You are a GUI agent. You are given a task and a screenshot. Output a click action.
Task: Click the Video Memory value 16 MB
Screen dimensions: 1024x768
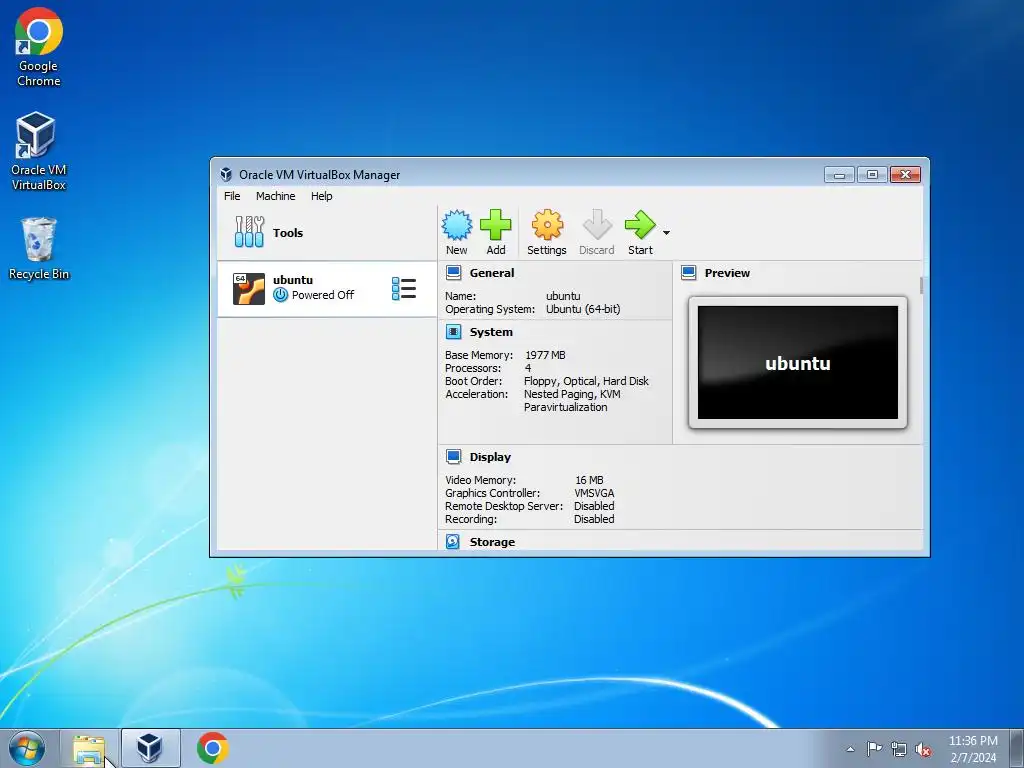click(589, 480)
